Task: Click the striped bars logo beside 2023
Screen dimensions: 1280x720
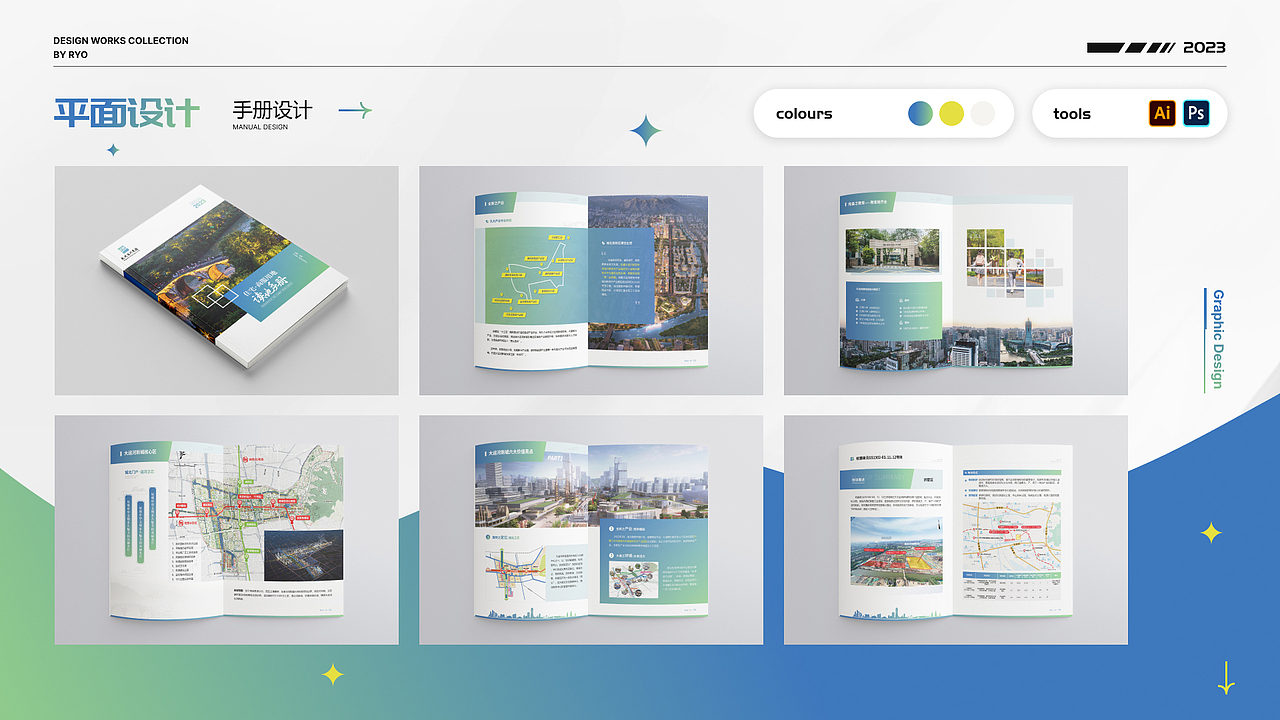Action: 1131,47
